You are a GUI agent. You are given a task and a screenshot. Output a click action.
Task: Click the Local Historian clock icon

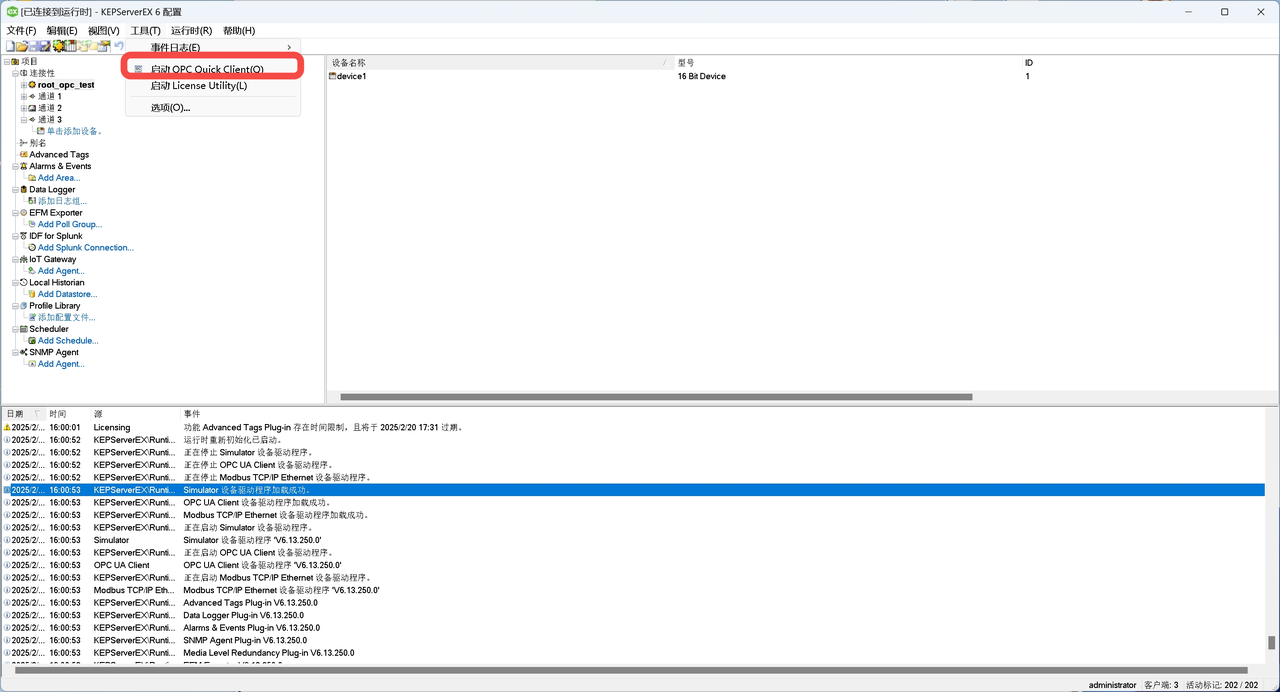point(23,283)
